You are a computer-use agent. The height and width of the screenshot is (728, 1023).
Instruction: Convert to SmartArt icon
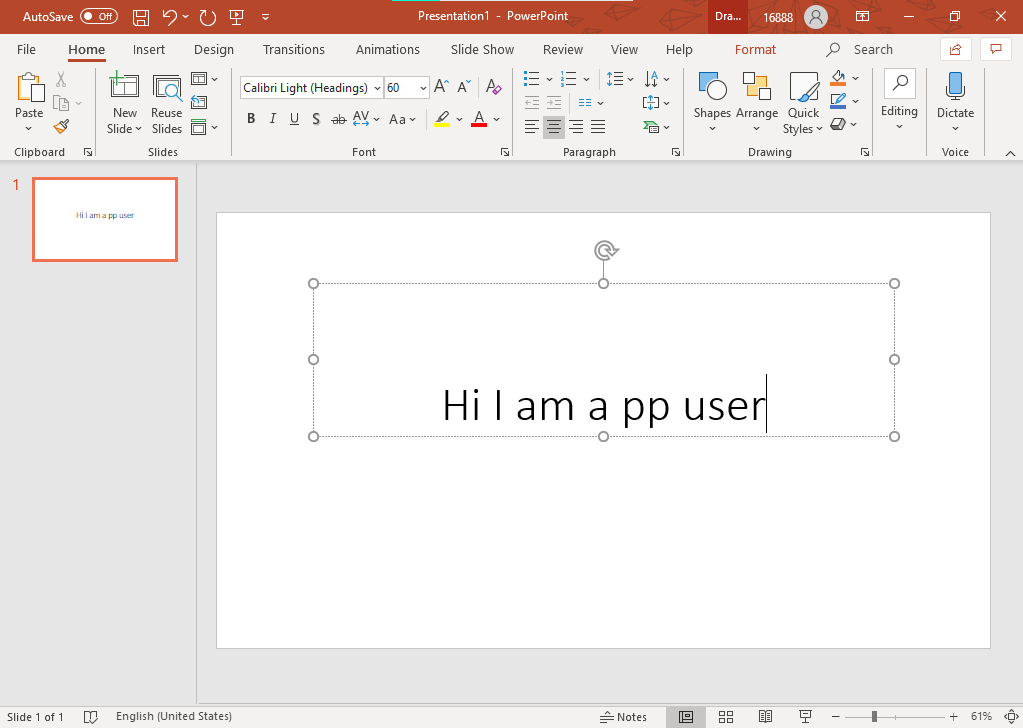click(x=656, y=127)
